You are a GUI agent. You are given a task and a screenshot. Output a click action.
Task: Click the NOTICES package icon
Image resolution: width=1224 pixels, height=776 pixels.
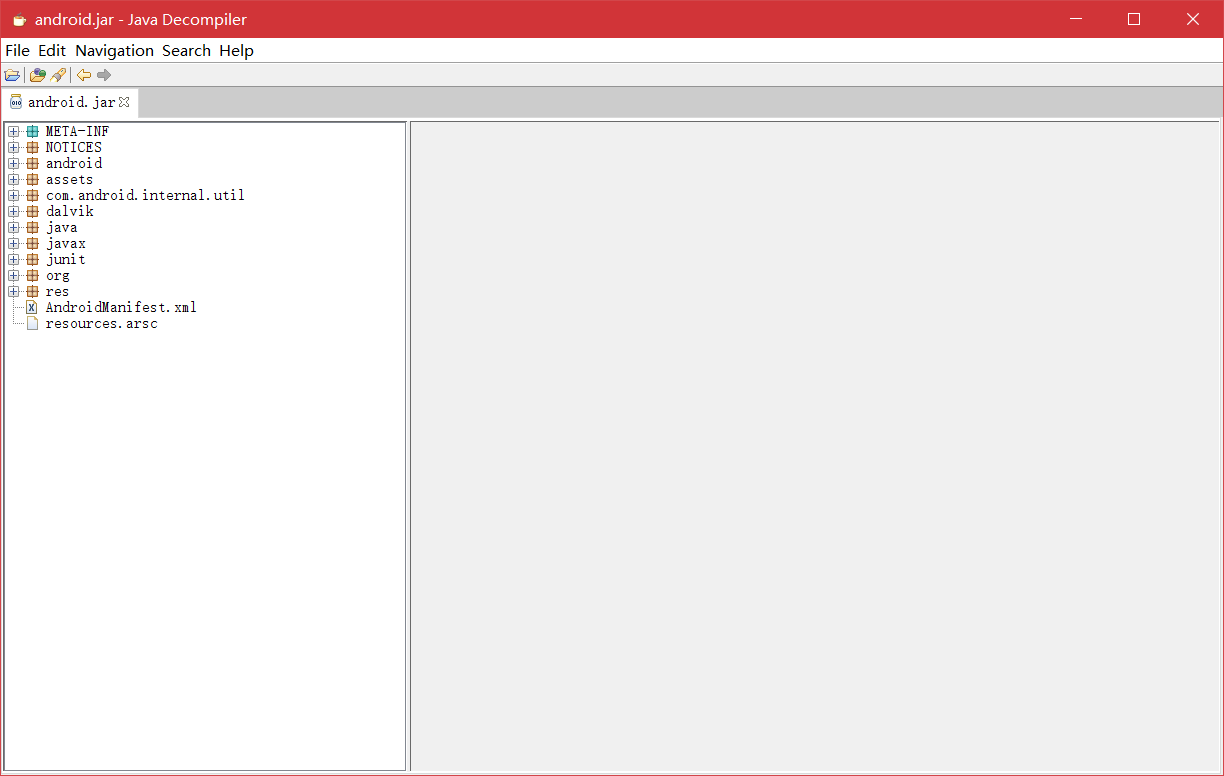pyautogui.click(x=33, y=147)
